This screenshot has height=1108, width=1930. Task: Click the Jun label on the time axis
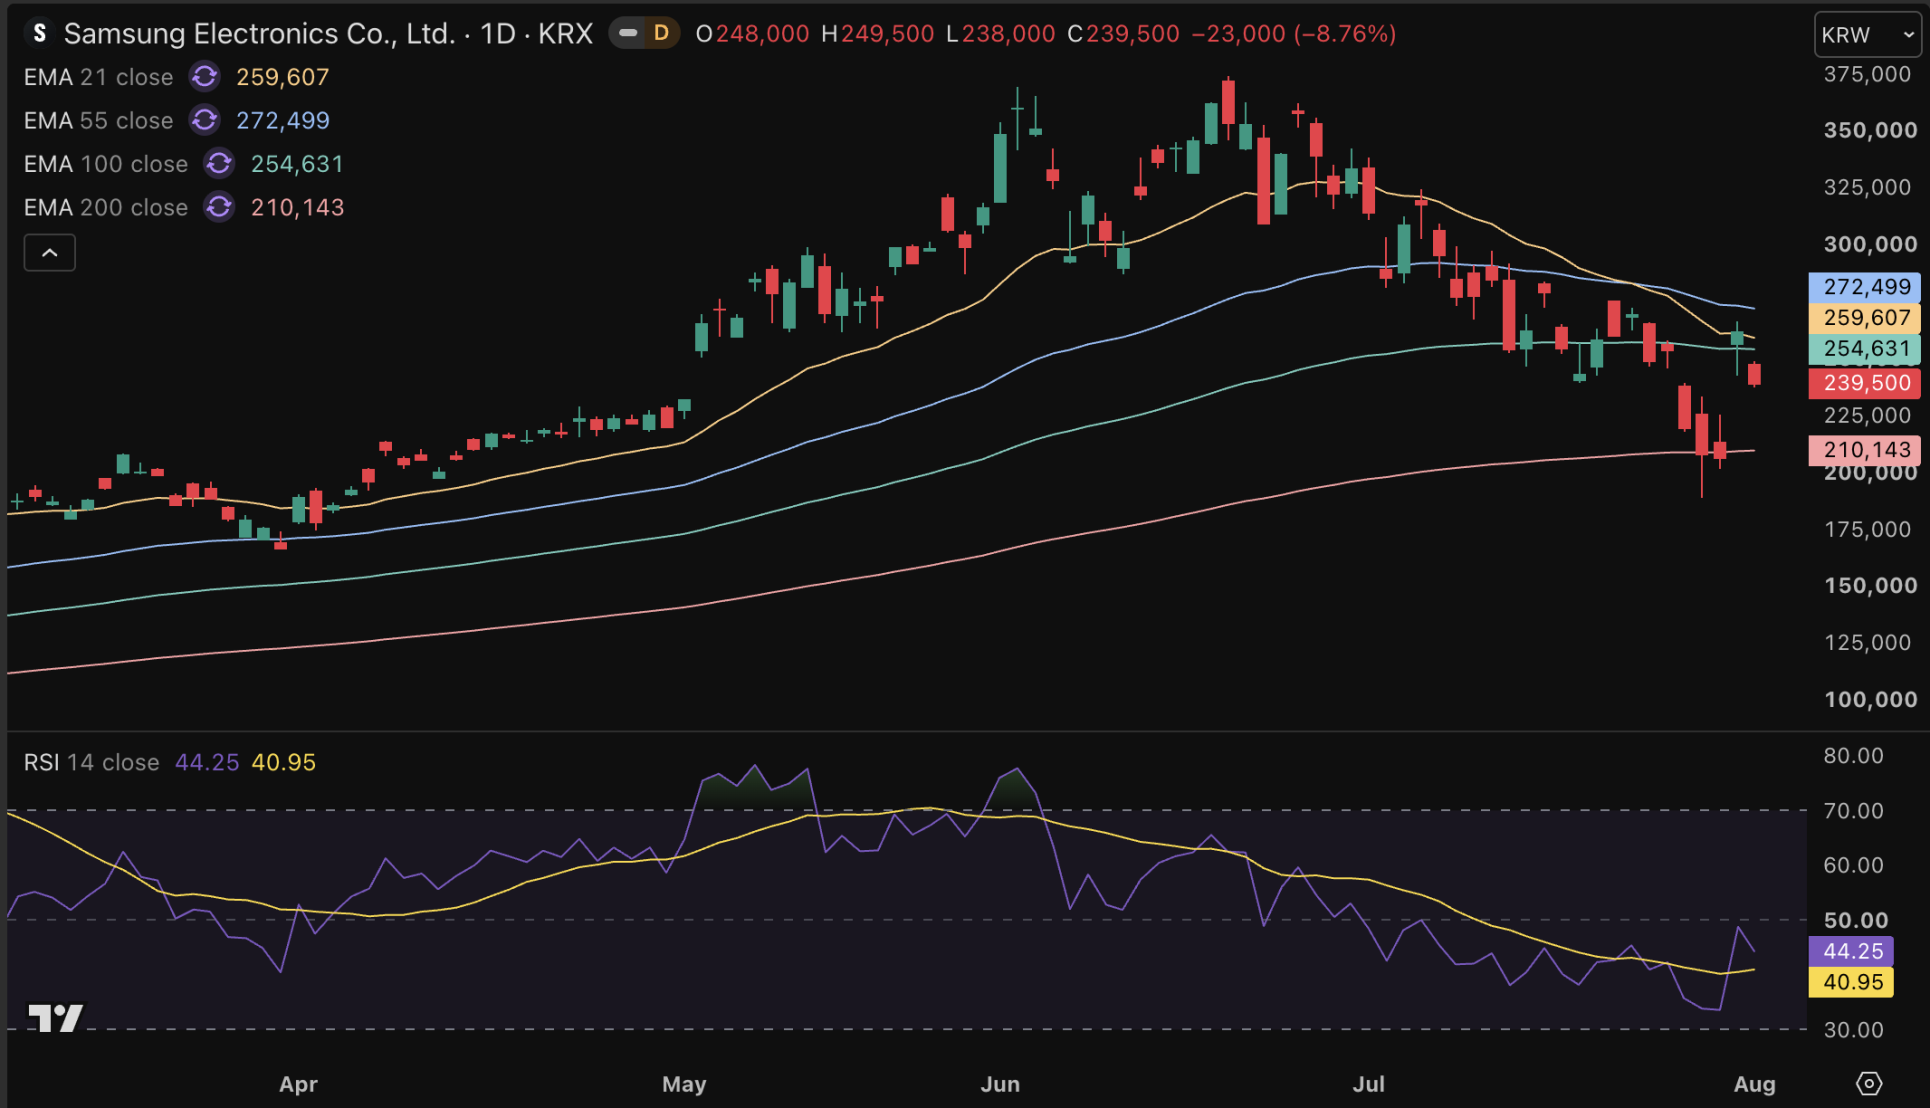pos(1000,1084)
